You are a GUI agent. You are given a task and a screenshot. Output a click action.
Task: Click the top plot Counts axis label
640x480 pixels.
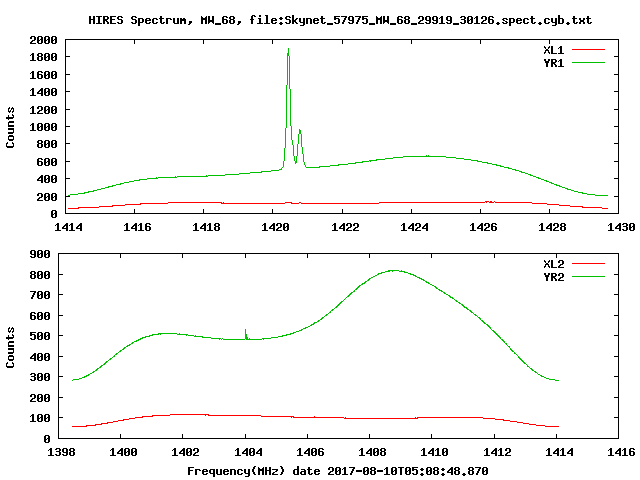click(10, 127)
